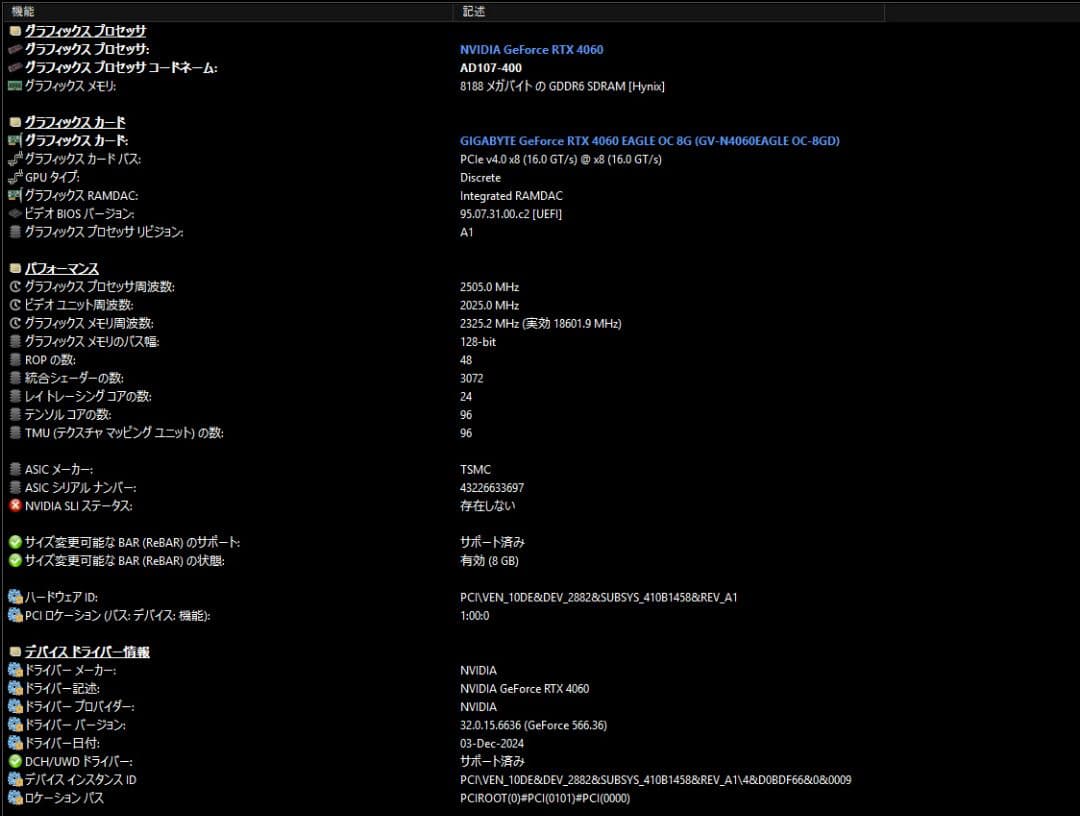
Task: Click the red X icon beside NVIDIA SLI ステータス
Action: pos(15,506)
